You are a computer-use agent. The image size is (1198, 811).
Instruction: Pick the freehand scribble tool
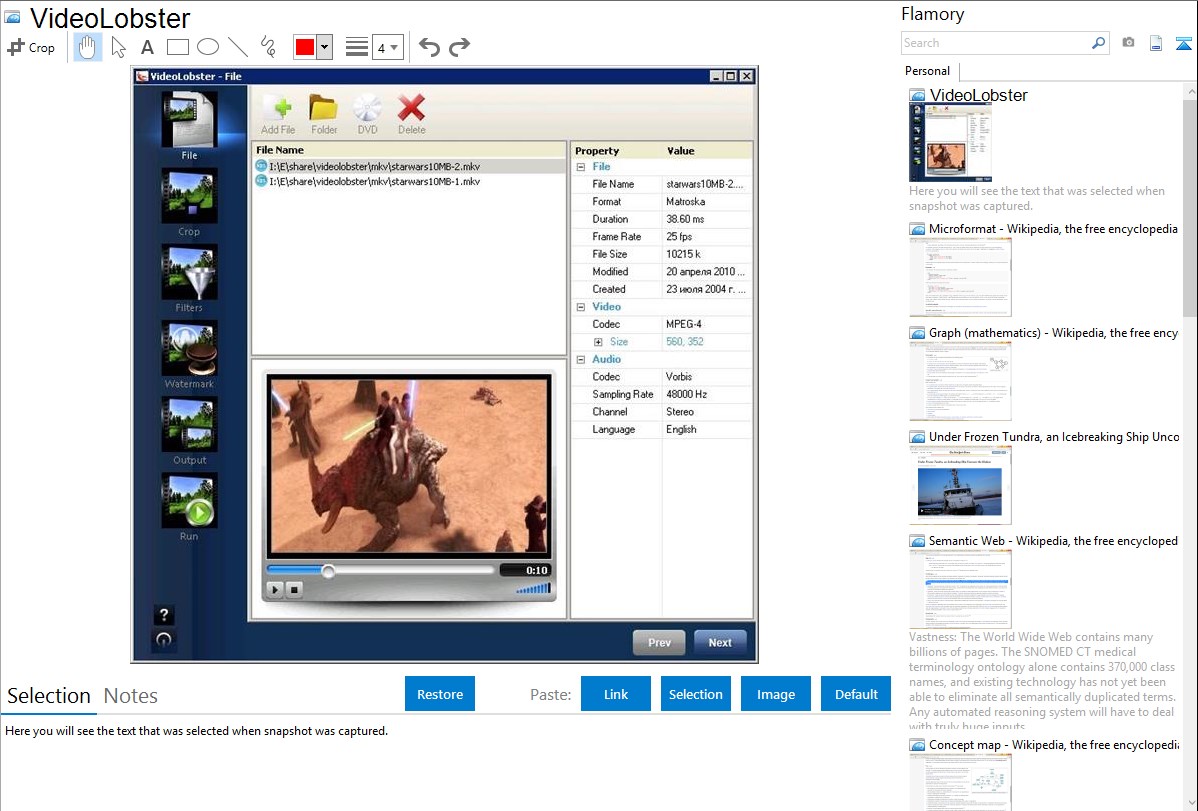click(268, 47)
